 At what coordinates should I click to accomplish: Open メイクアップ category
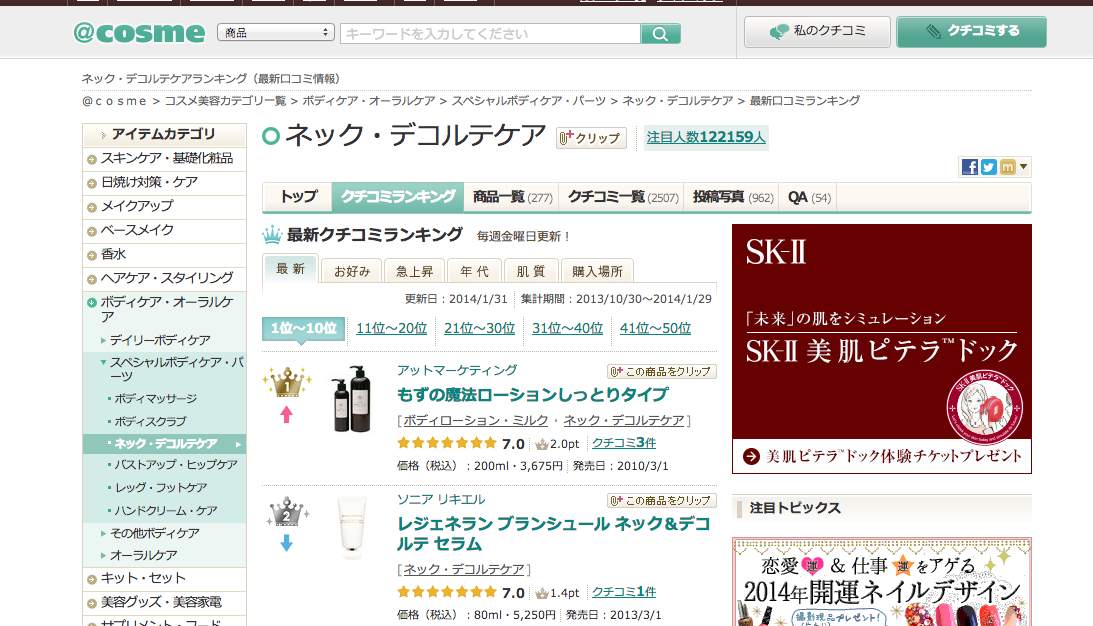click(x=165, y=206)
